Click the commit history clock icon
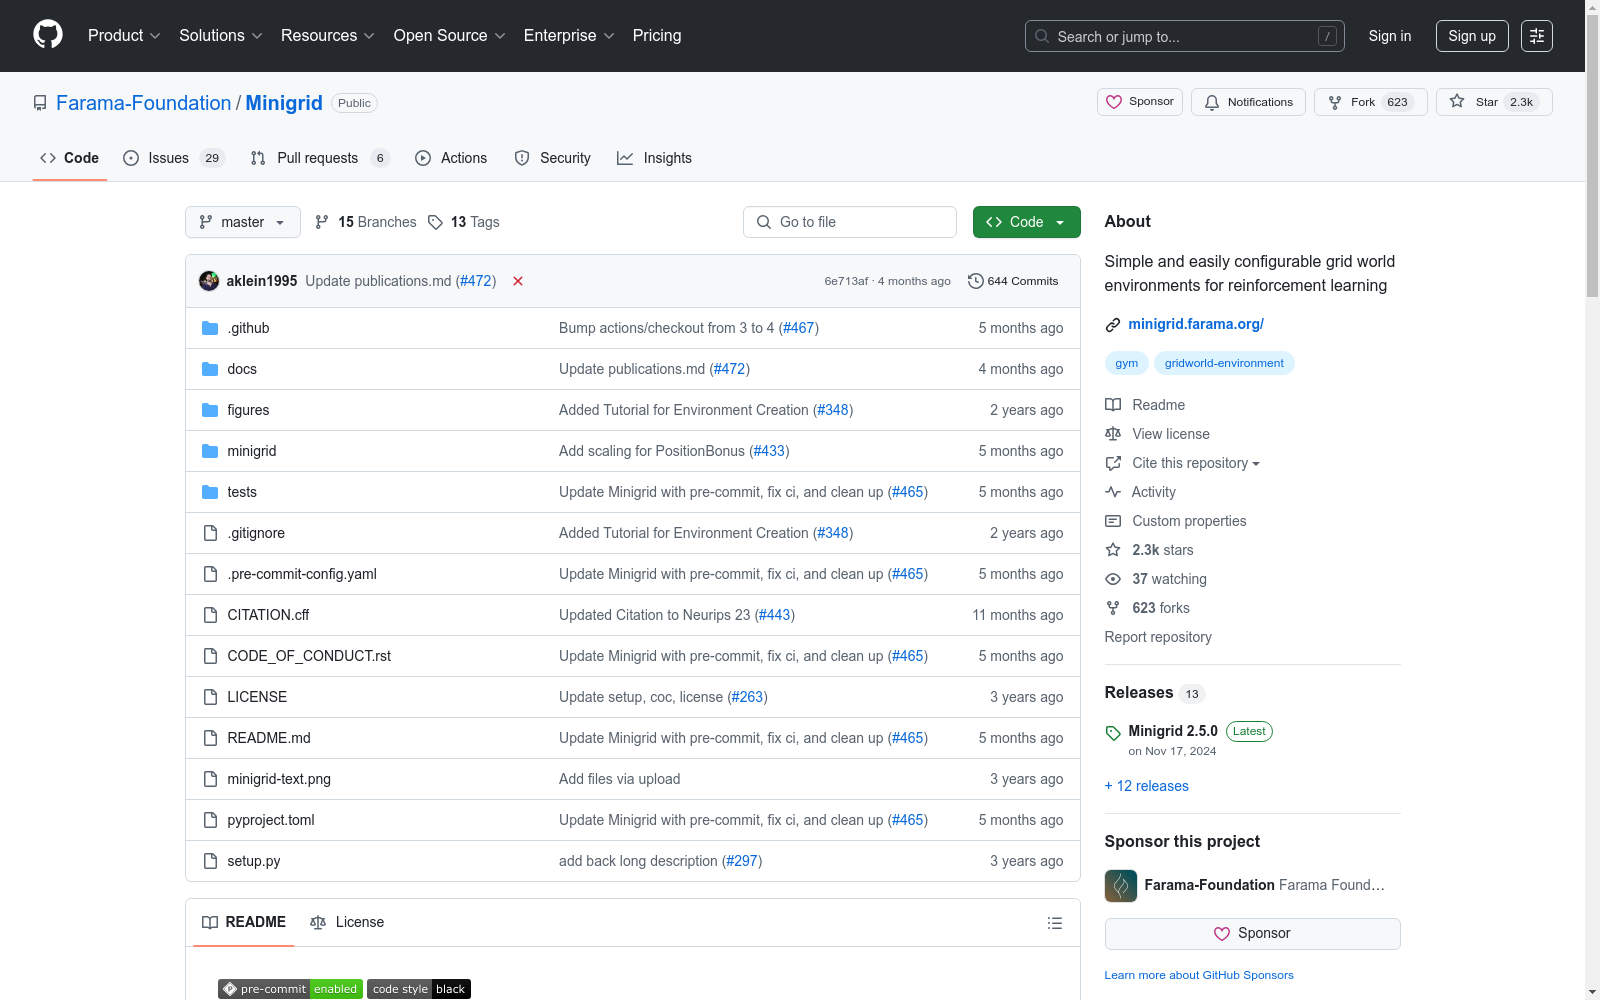The height and width of the screenshot is (1000, 1600). (x=976, y=281)
